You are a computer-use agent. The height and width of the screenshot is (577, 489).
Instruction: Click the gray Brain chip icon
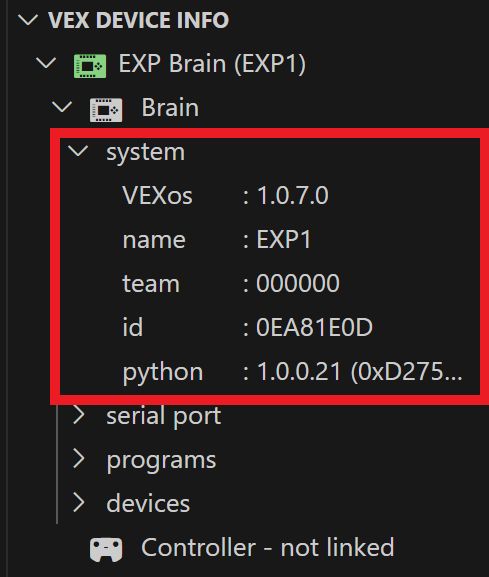click(x=106, y=110)
